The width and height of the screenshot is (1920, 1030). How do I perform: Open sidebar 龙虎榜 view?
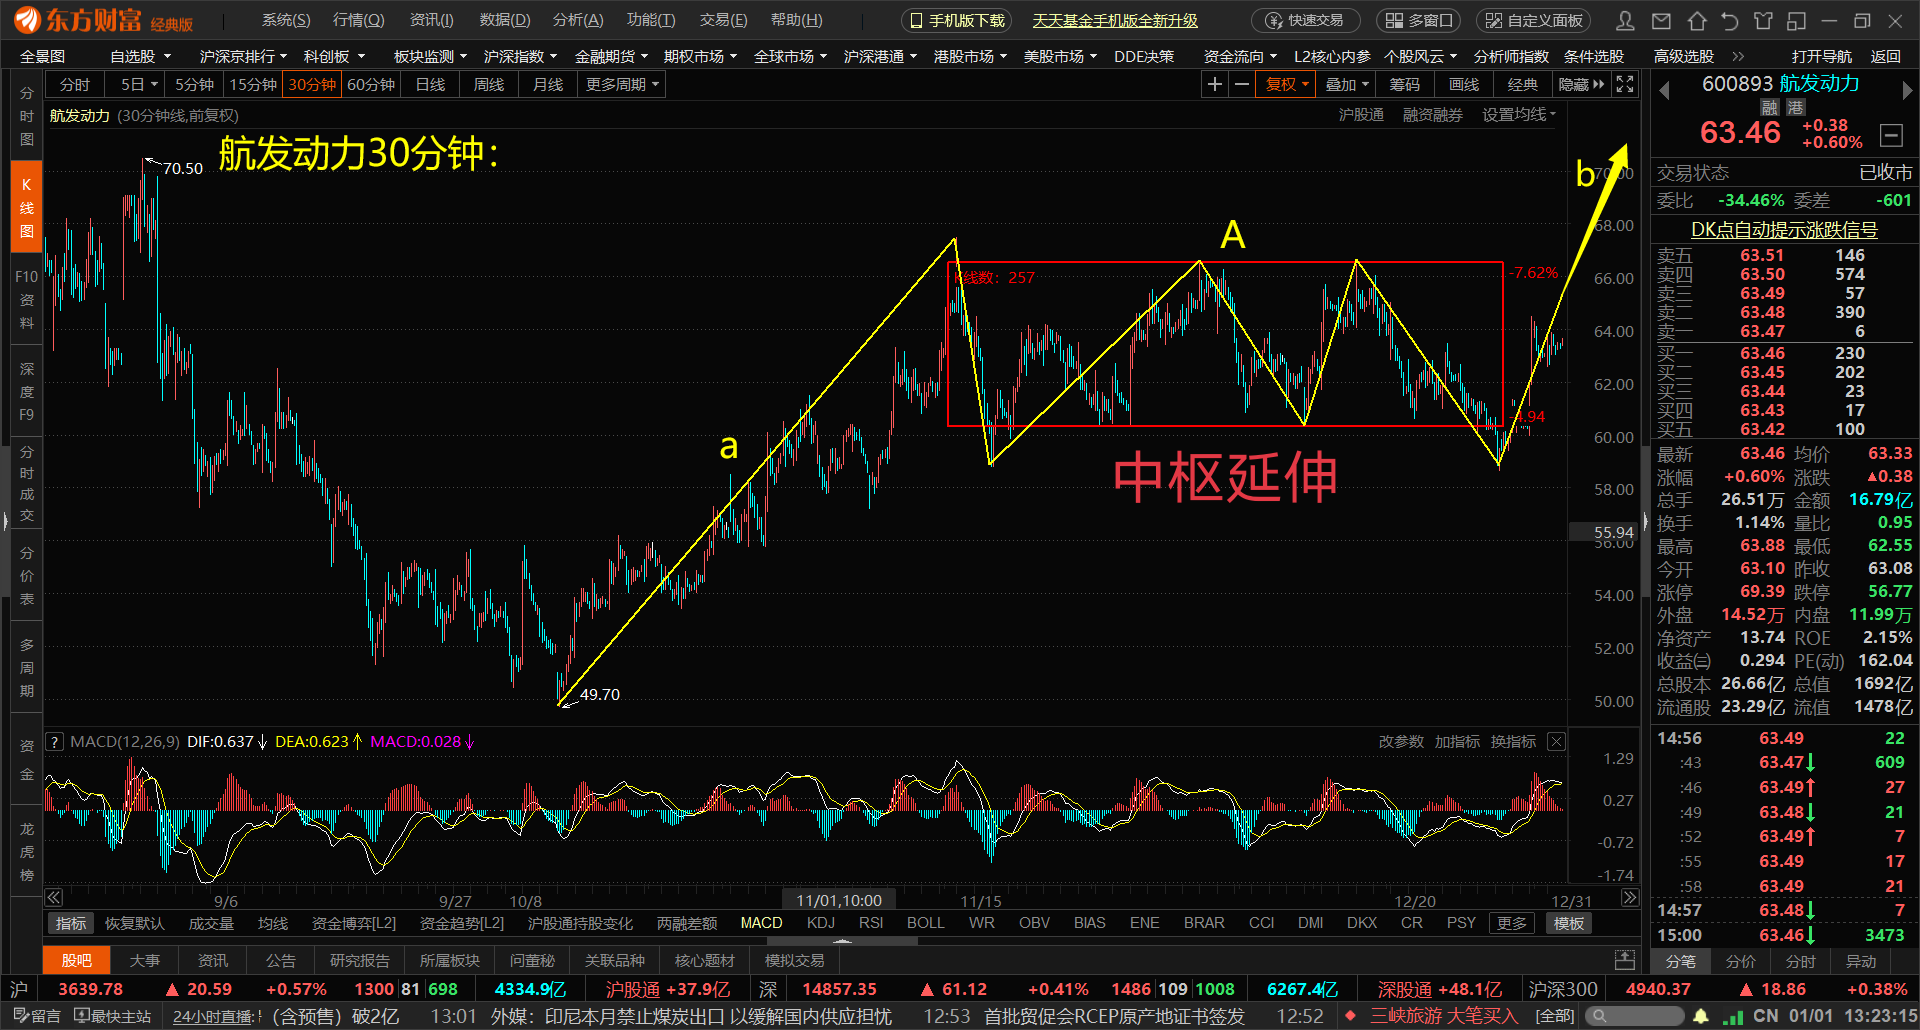point(27,851)
